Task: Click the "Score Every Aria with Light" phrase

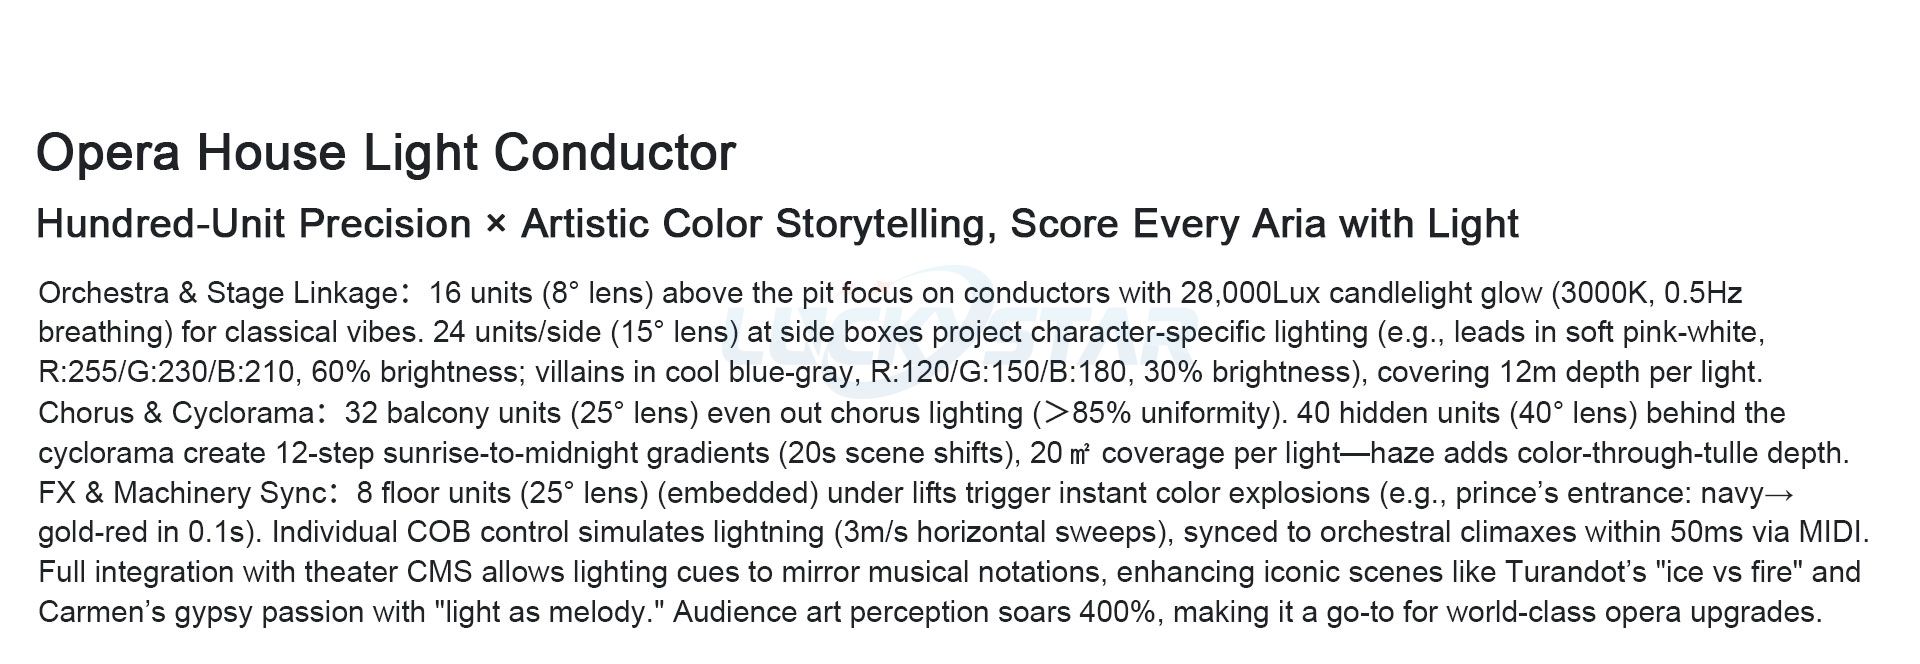Action: [1264, 224]
